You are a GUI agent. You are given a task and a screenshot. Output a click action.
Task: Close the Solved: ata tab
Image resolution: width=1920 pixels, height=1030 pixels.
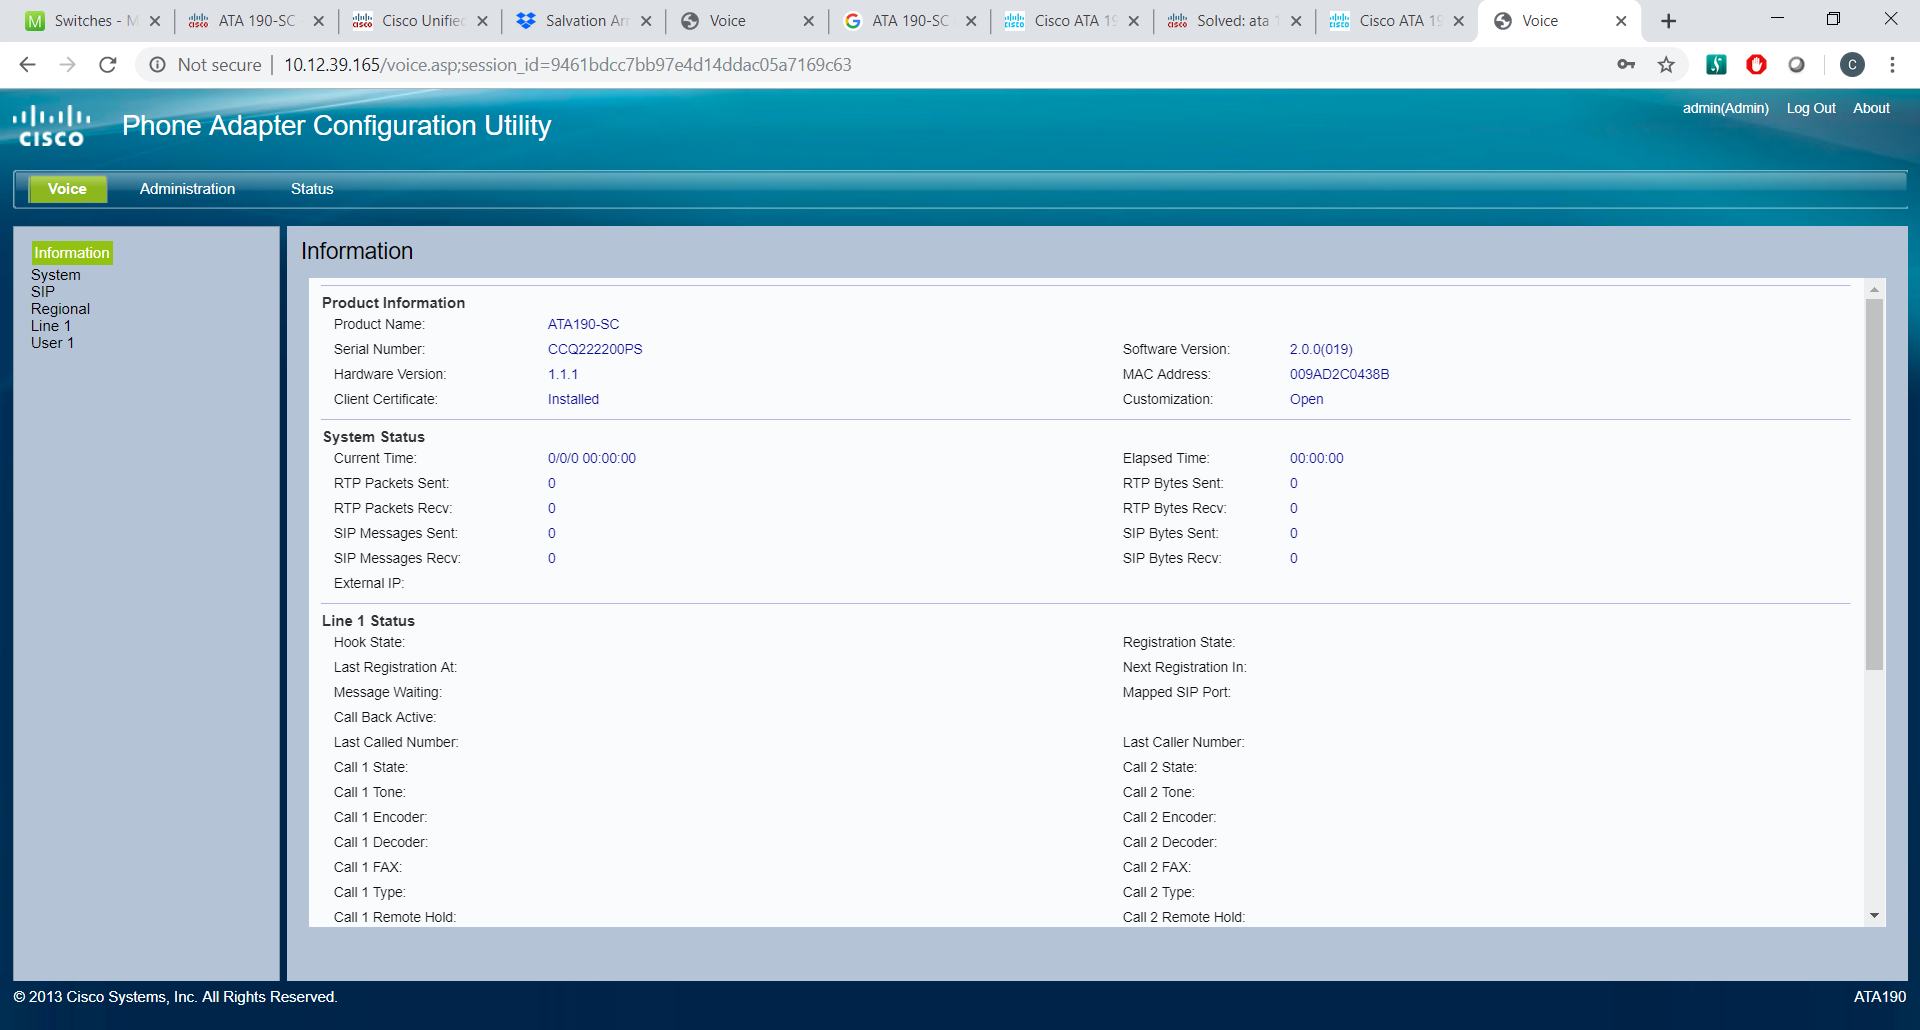1296,21
